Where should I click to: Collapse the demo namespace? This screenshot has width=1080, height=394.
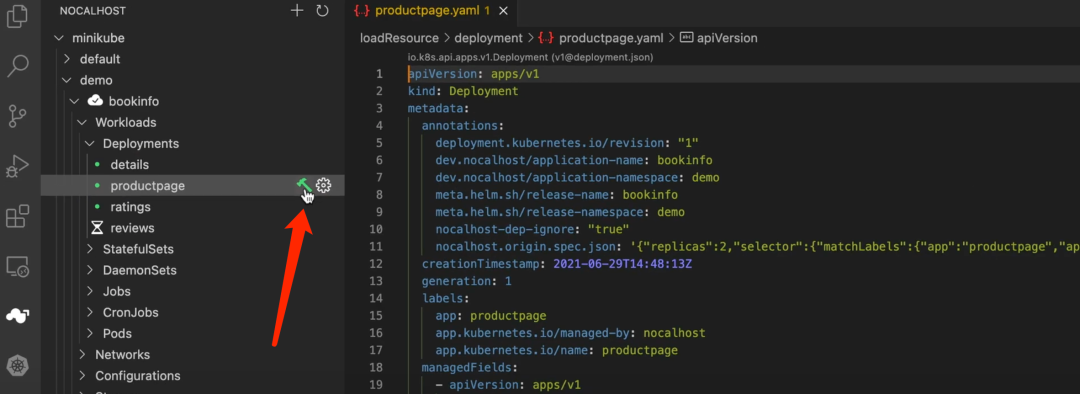[67, 81]
